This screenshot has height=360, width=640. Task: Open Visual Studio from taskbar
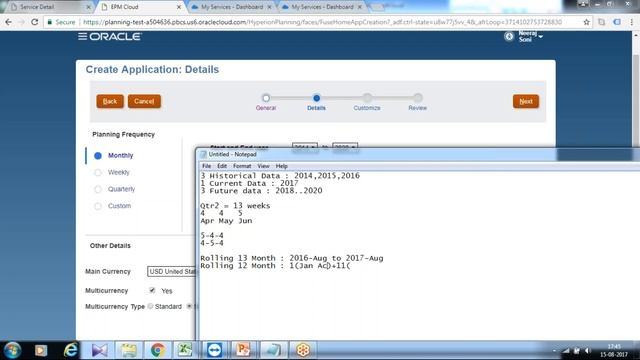point(100,350)
